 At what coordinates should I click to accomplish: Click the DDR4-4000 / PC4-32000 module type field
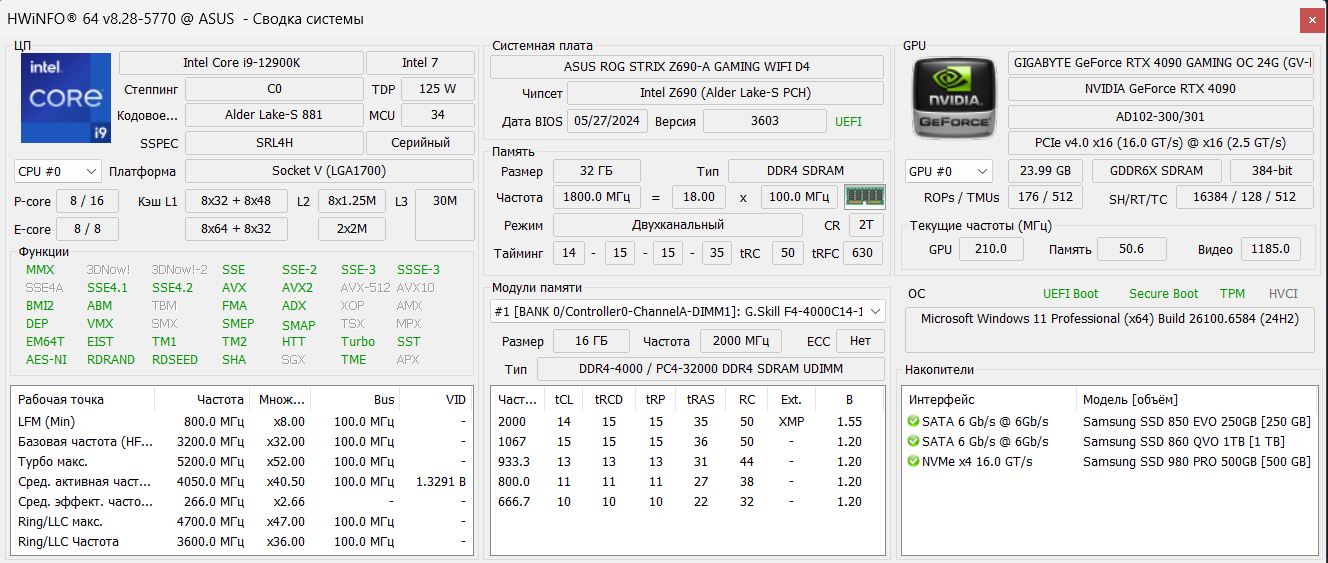point(712,369)
